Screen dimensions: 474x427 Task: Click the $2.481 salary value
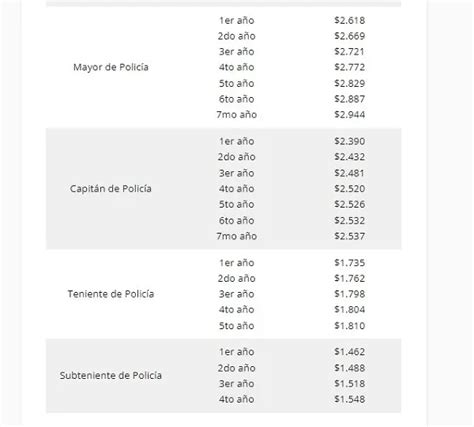(x=350, y=173)
